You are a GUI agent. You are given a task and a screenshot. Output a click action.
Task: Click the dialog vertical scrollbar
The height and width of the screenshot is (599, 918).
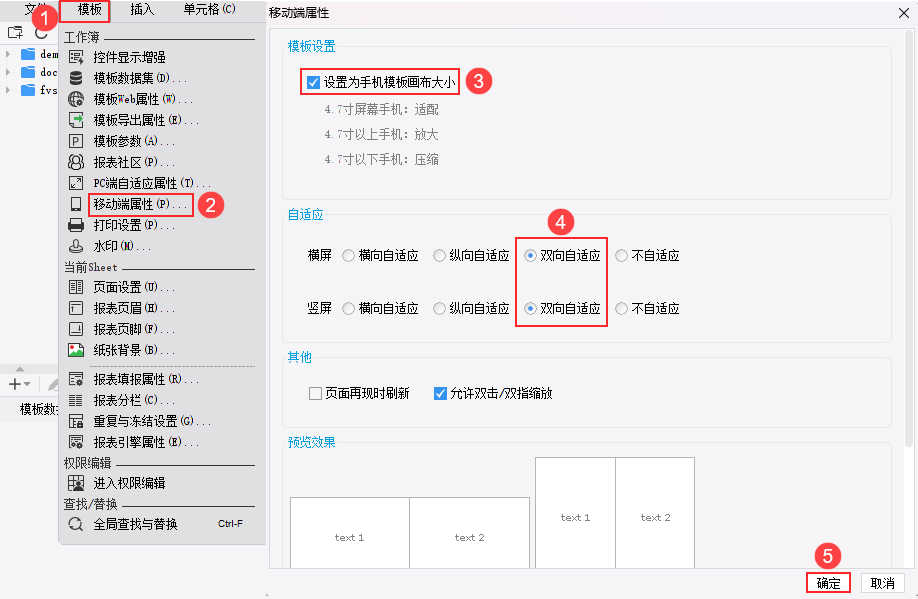pos(909,240)
